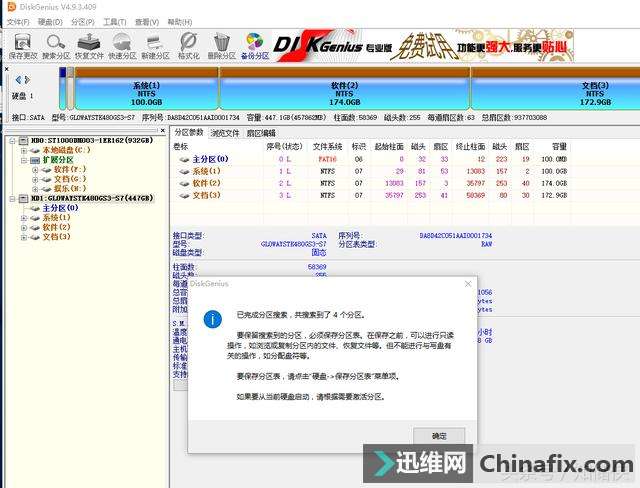Screen dimensions: 640x488
Task: Select the 系统(1) row in the partition table
Action: 371,171
